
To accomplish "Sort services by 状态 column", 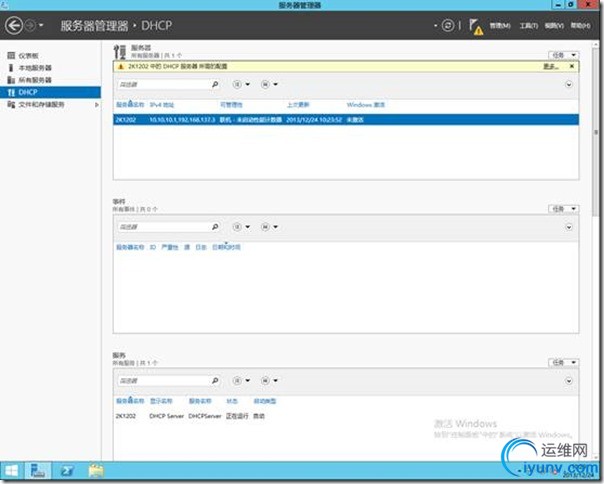I will (232, 401).
